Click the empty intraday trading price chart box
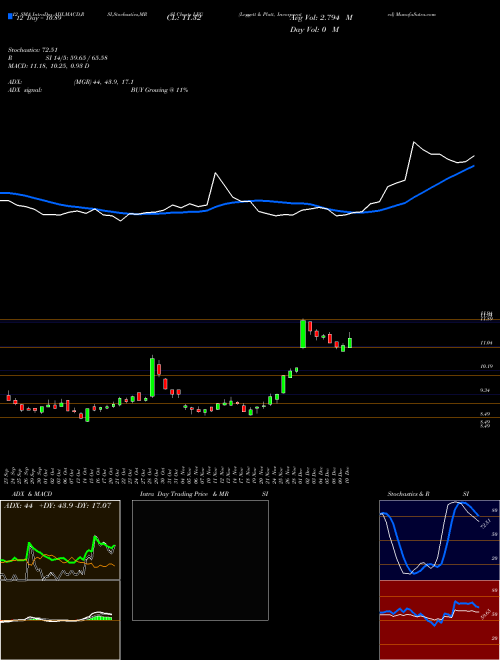The height and width of the screenshot is (660, 500). pos(200,560)
